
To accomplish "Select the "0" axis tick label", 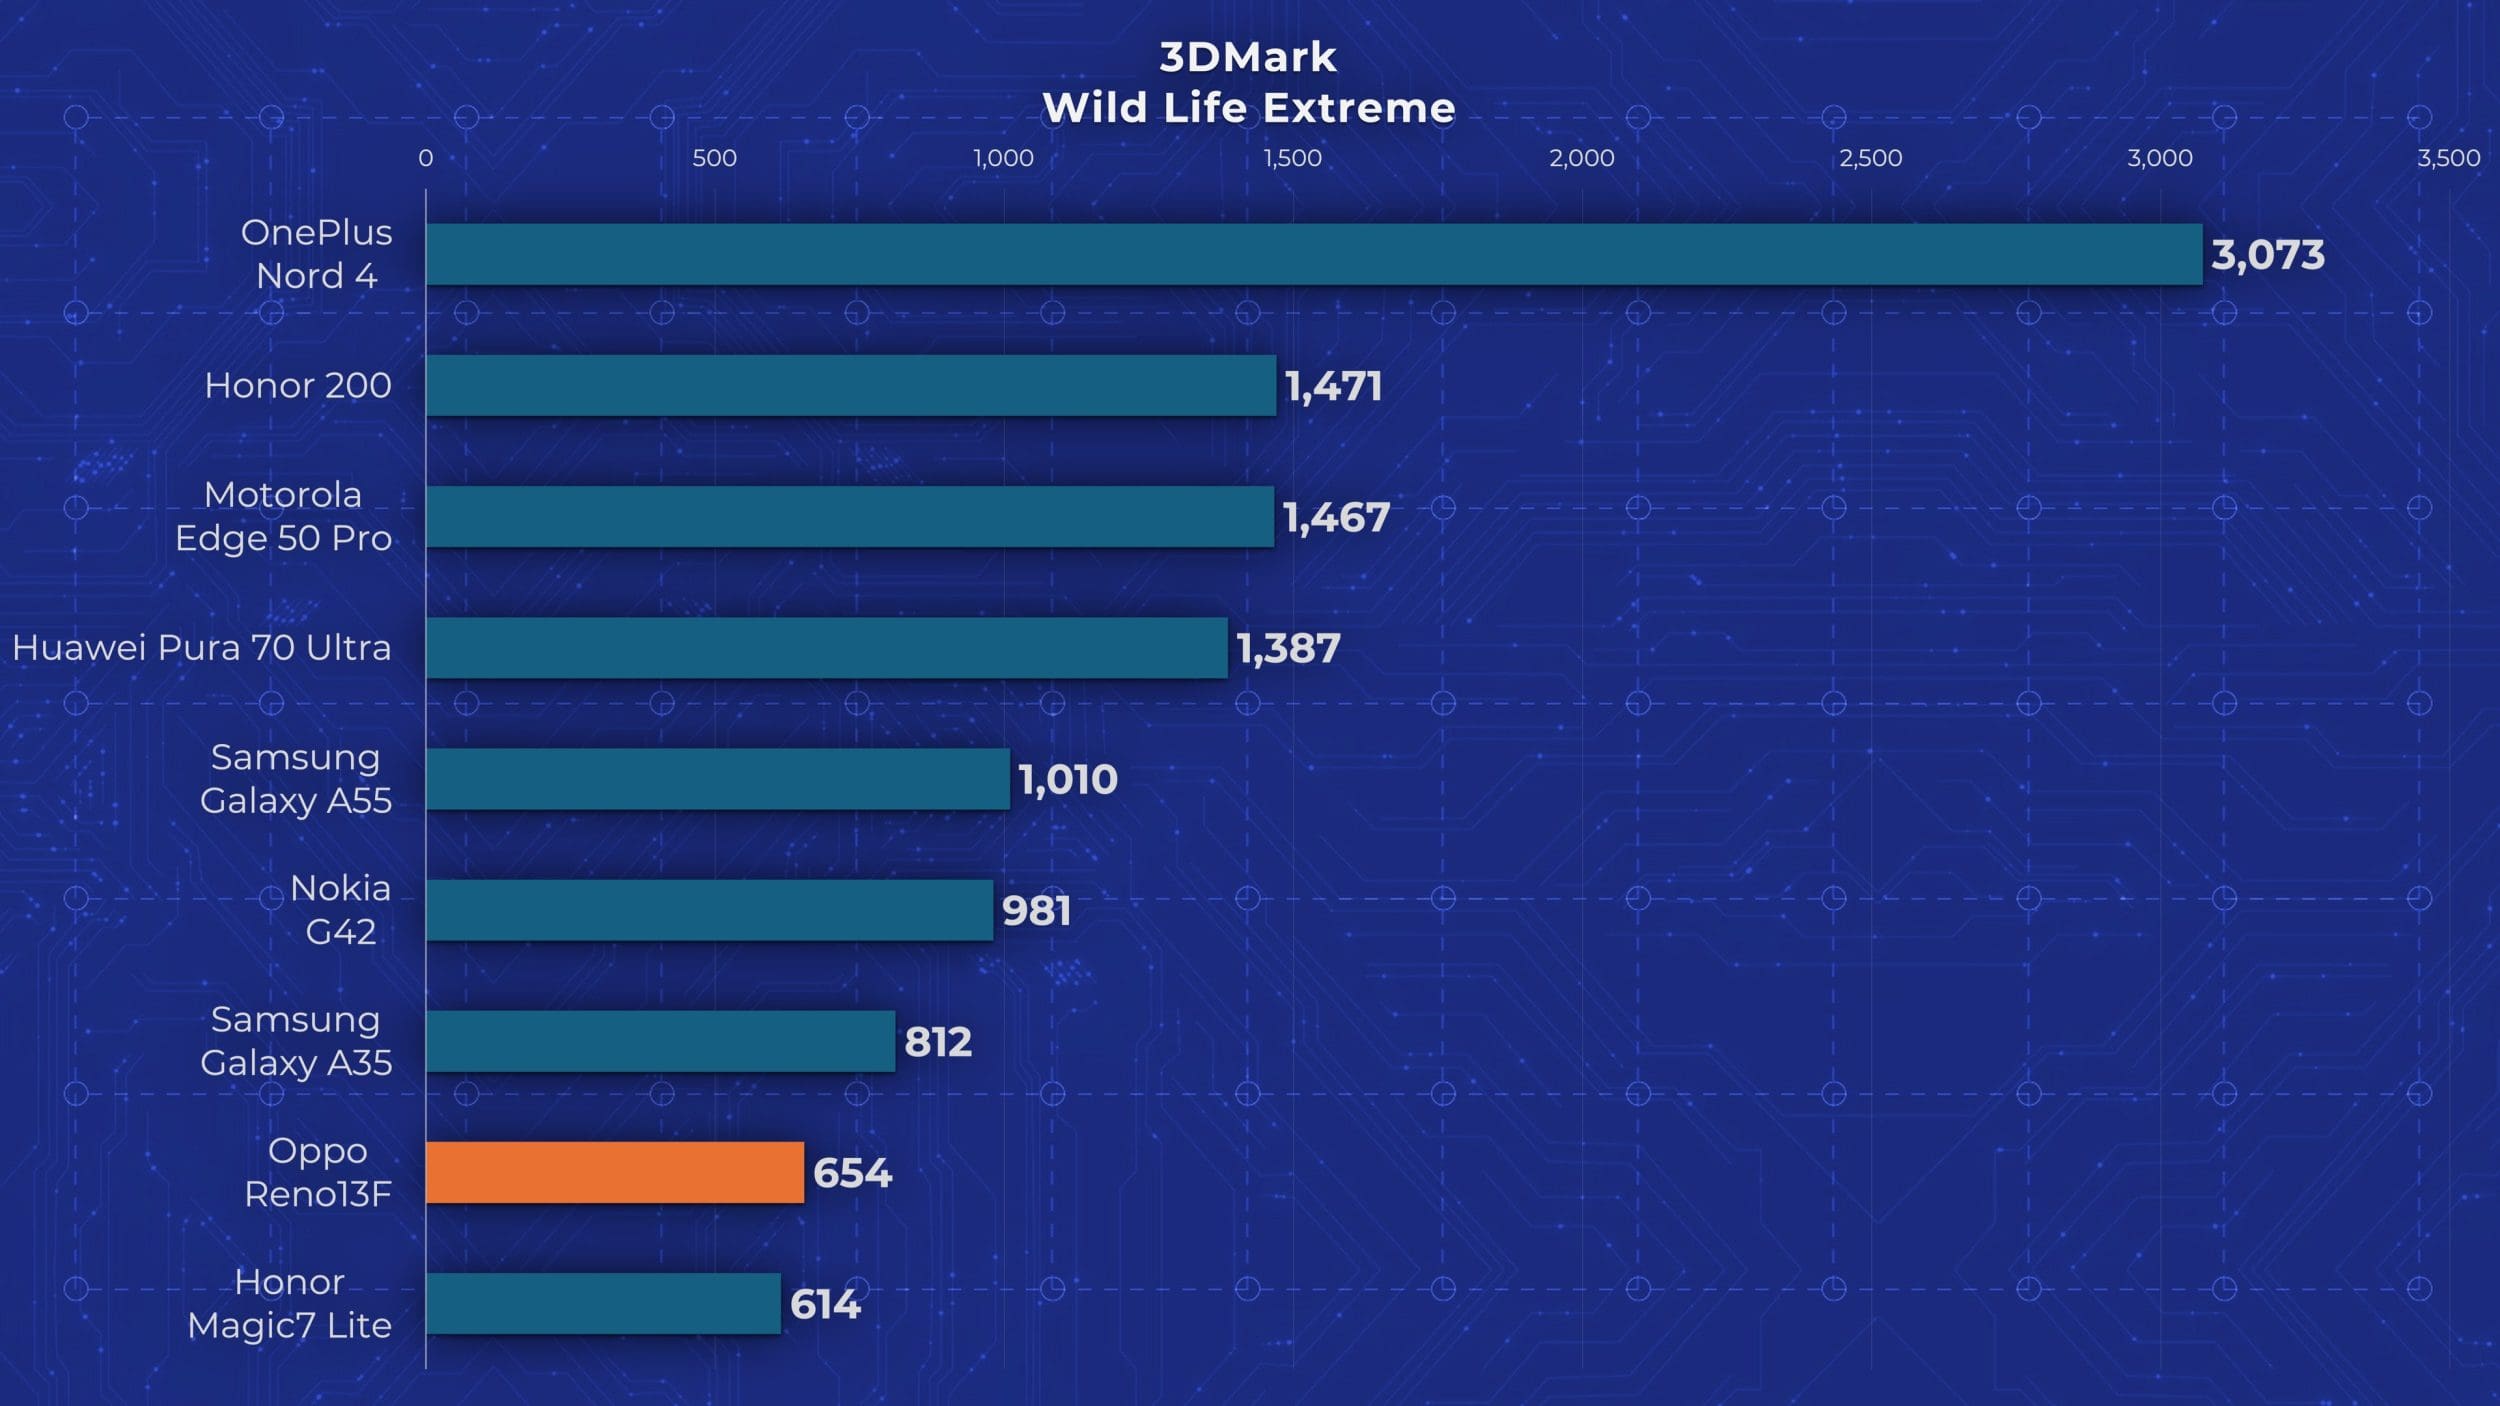I will [x=426, y=158].
